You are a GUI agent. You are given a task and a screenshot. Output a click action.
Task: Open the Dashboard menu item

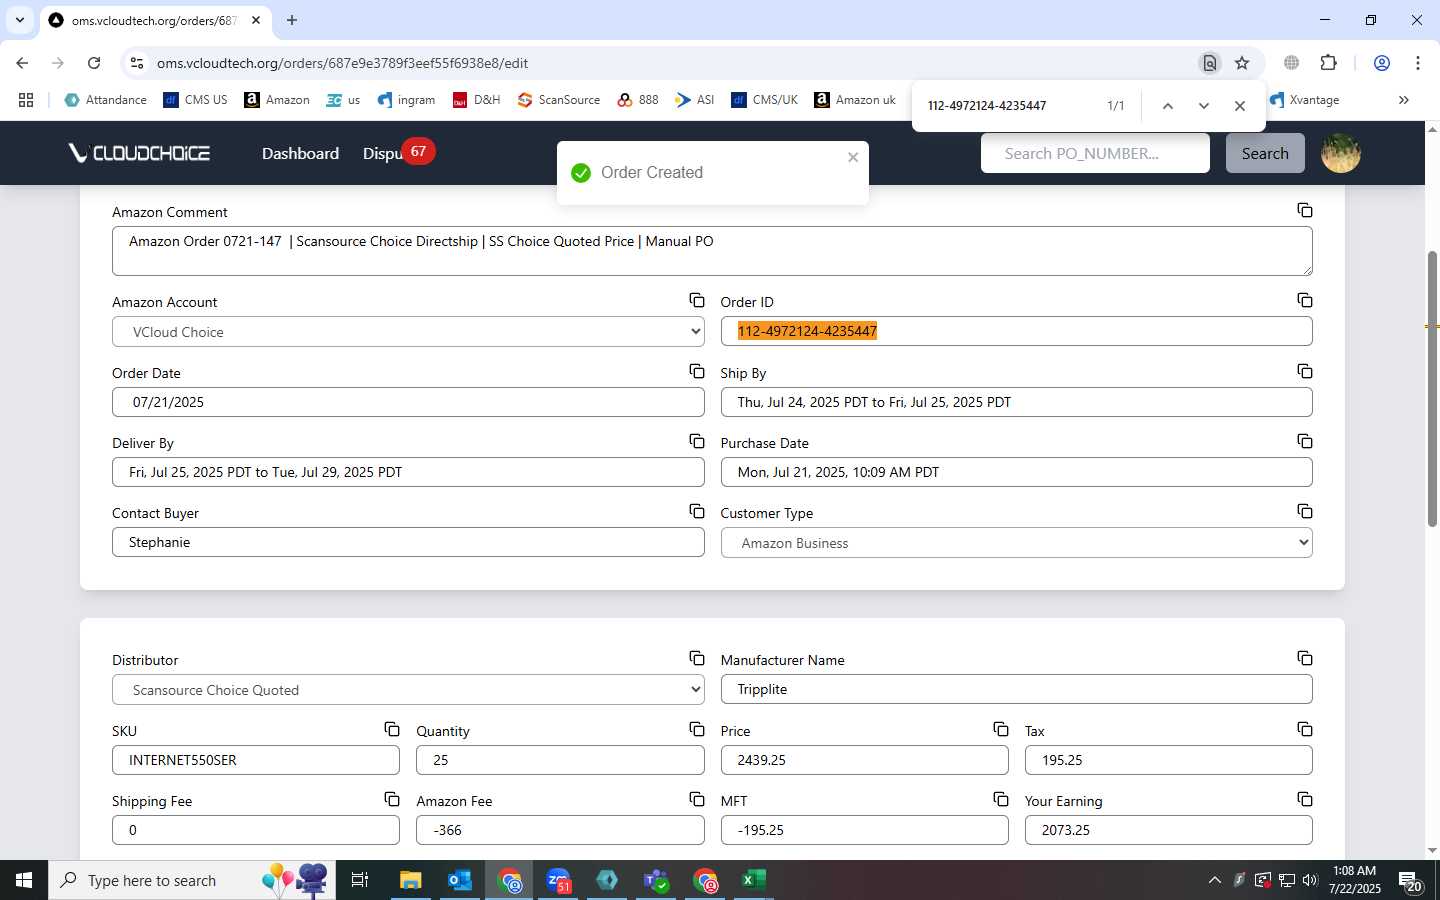point(300,153)
